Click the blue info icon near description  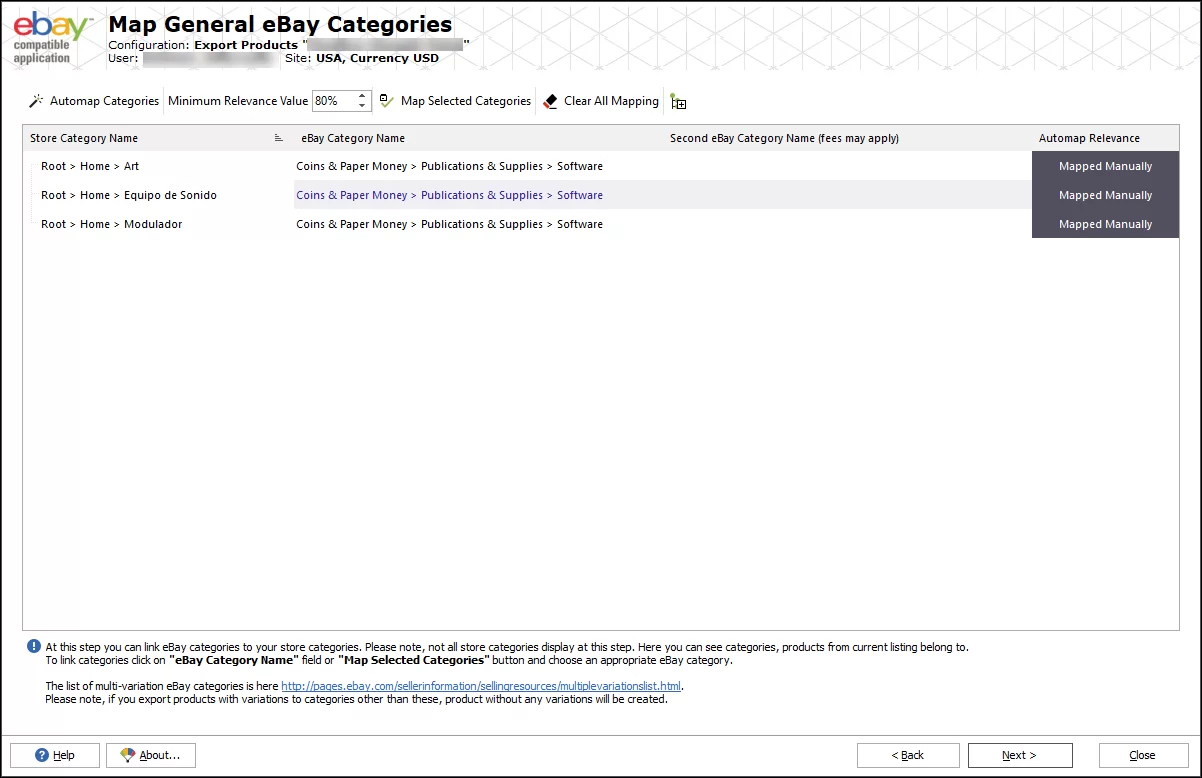point(34,647)
